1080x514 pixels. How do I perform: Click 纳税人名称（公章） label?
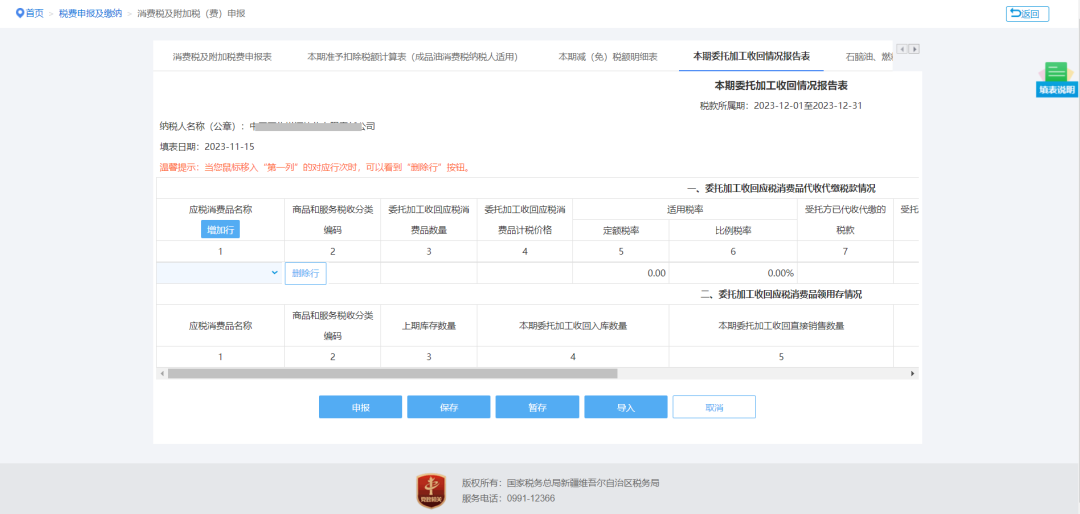point(202,126)
